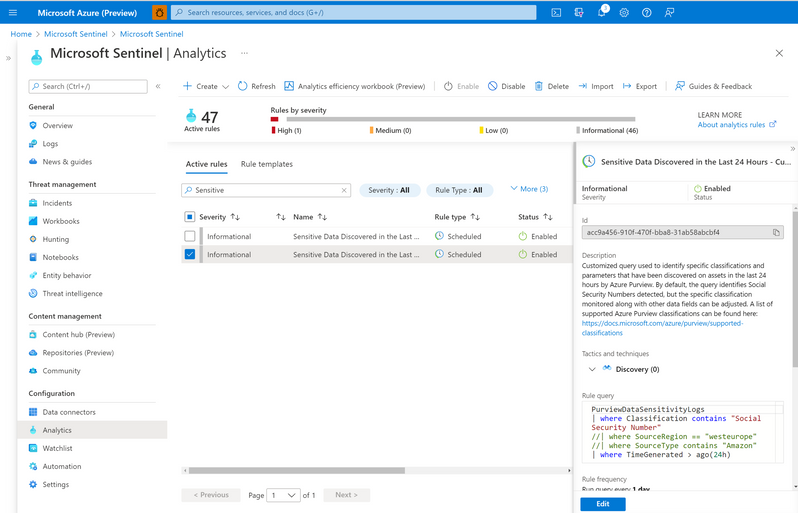Image resolution: width=798 pixels, height=513 pixels.
Task: Click the top Search resources field
Action: coord(353,13)
